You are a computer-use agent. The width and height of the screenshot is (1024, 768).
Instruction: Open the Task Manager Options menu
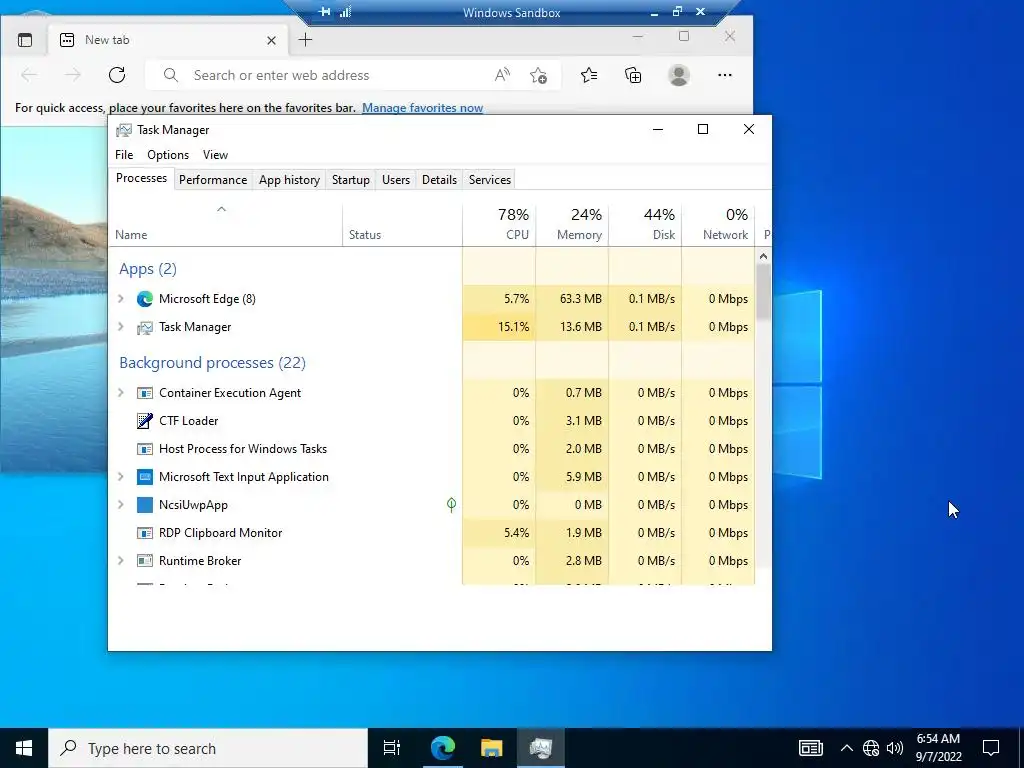point(168,155)
